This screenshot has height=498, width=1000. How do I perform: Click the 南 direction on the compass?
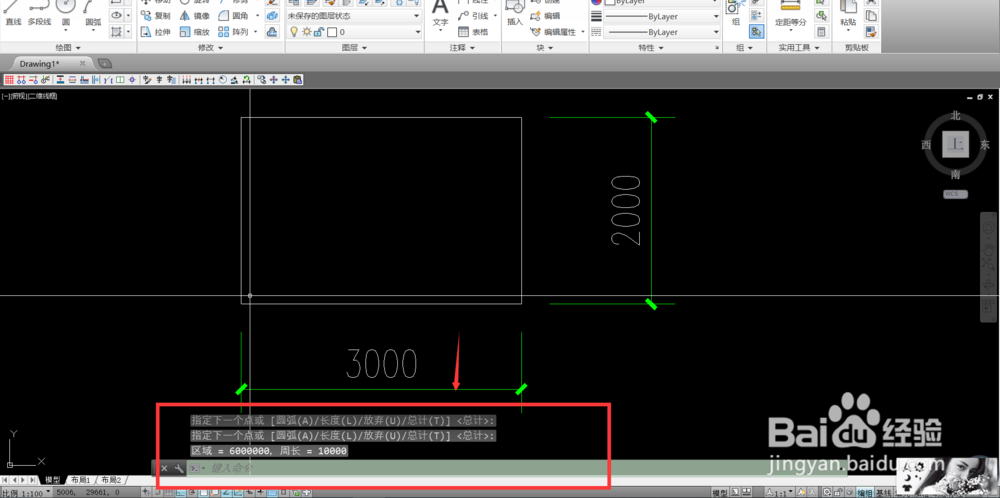coord(955,174)
